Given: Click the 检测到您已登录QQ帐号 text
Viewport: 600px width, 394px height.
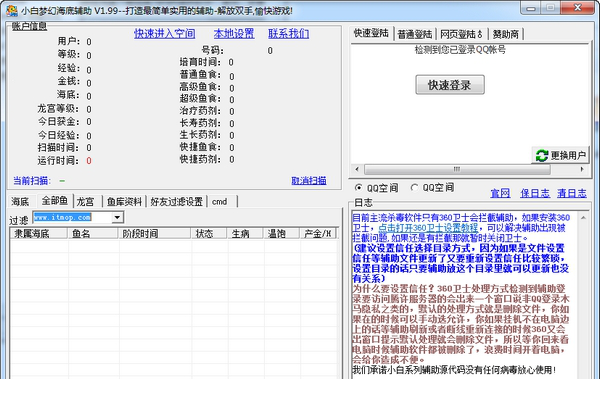Looking at the screenshot, I should click(460, 49).
